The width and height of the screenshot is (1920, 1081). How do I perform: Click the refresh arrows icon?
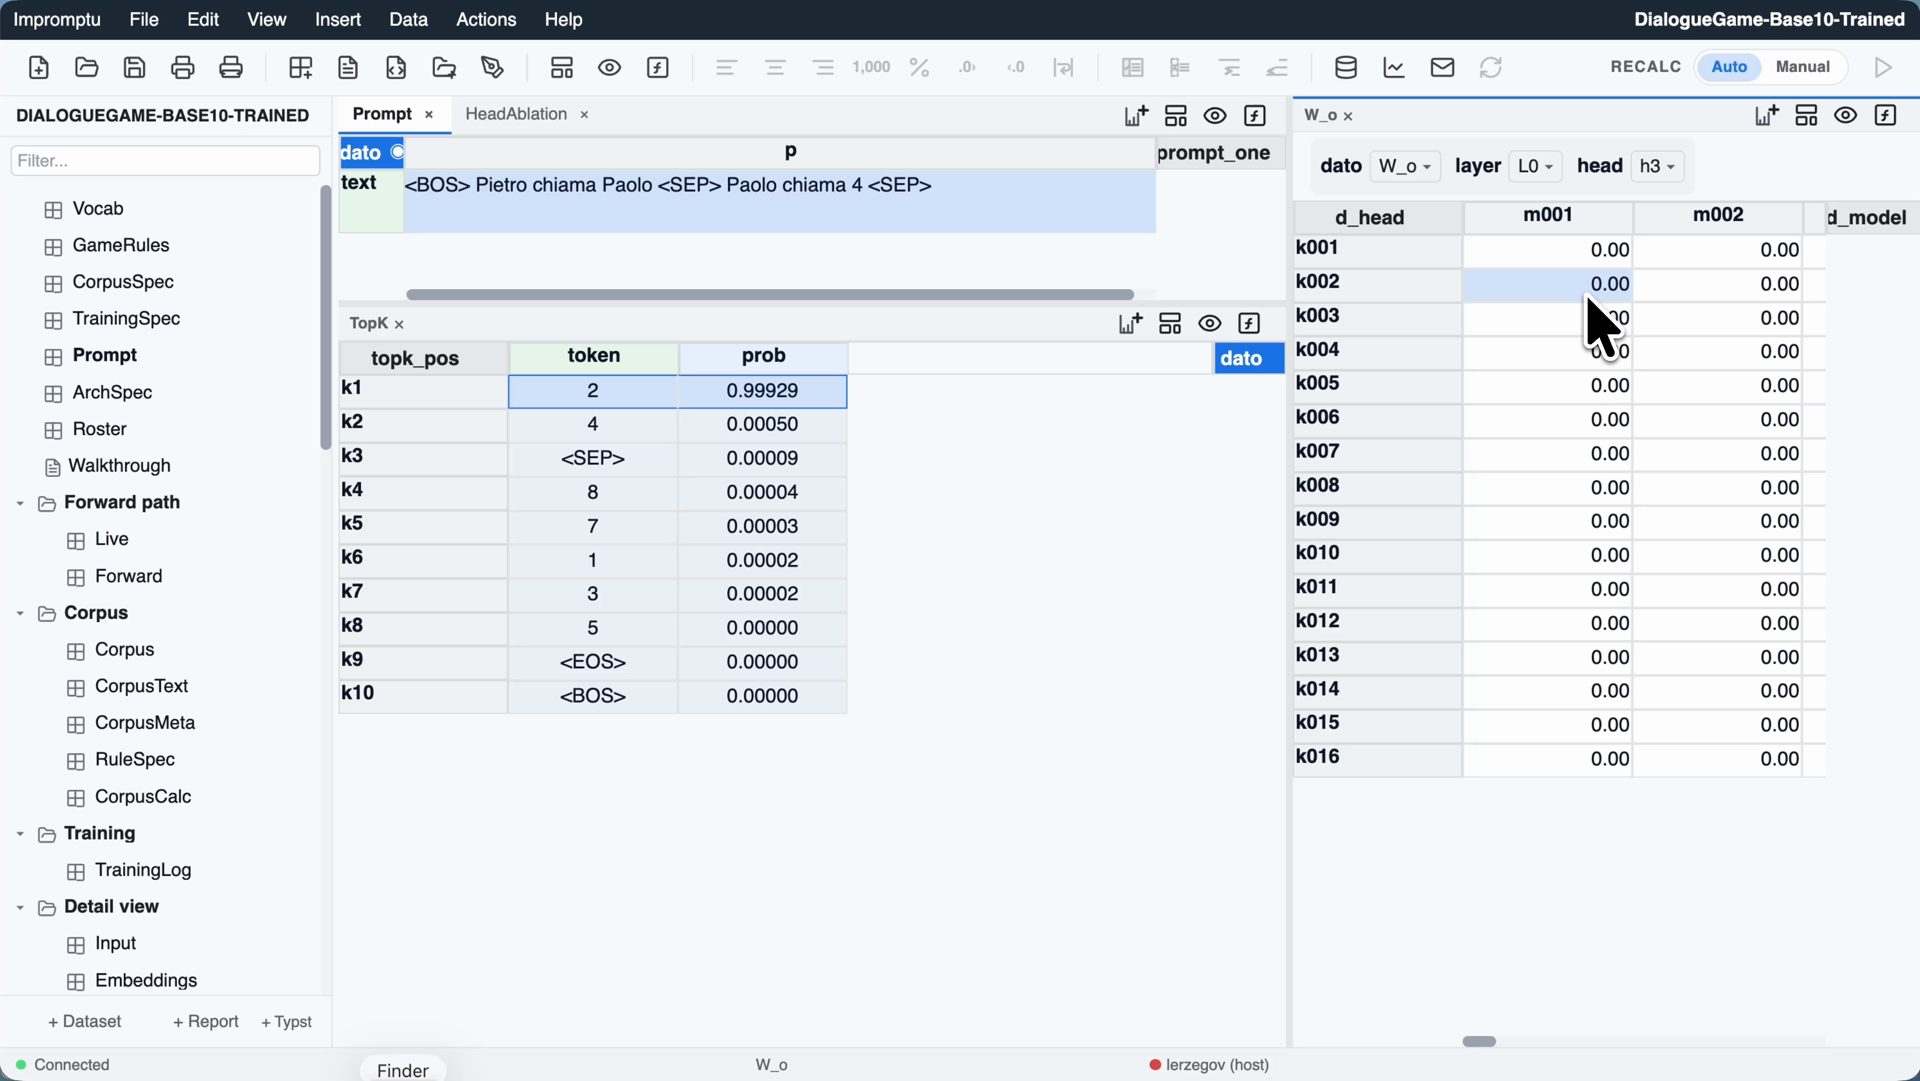pyautogui.click(x=1491, y=67)
